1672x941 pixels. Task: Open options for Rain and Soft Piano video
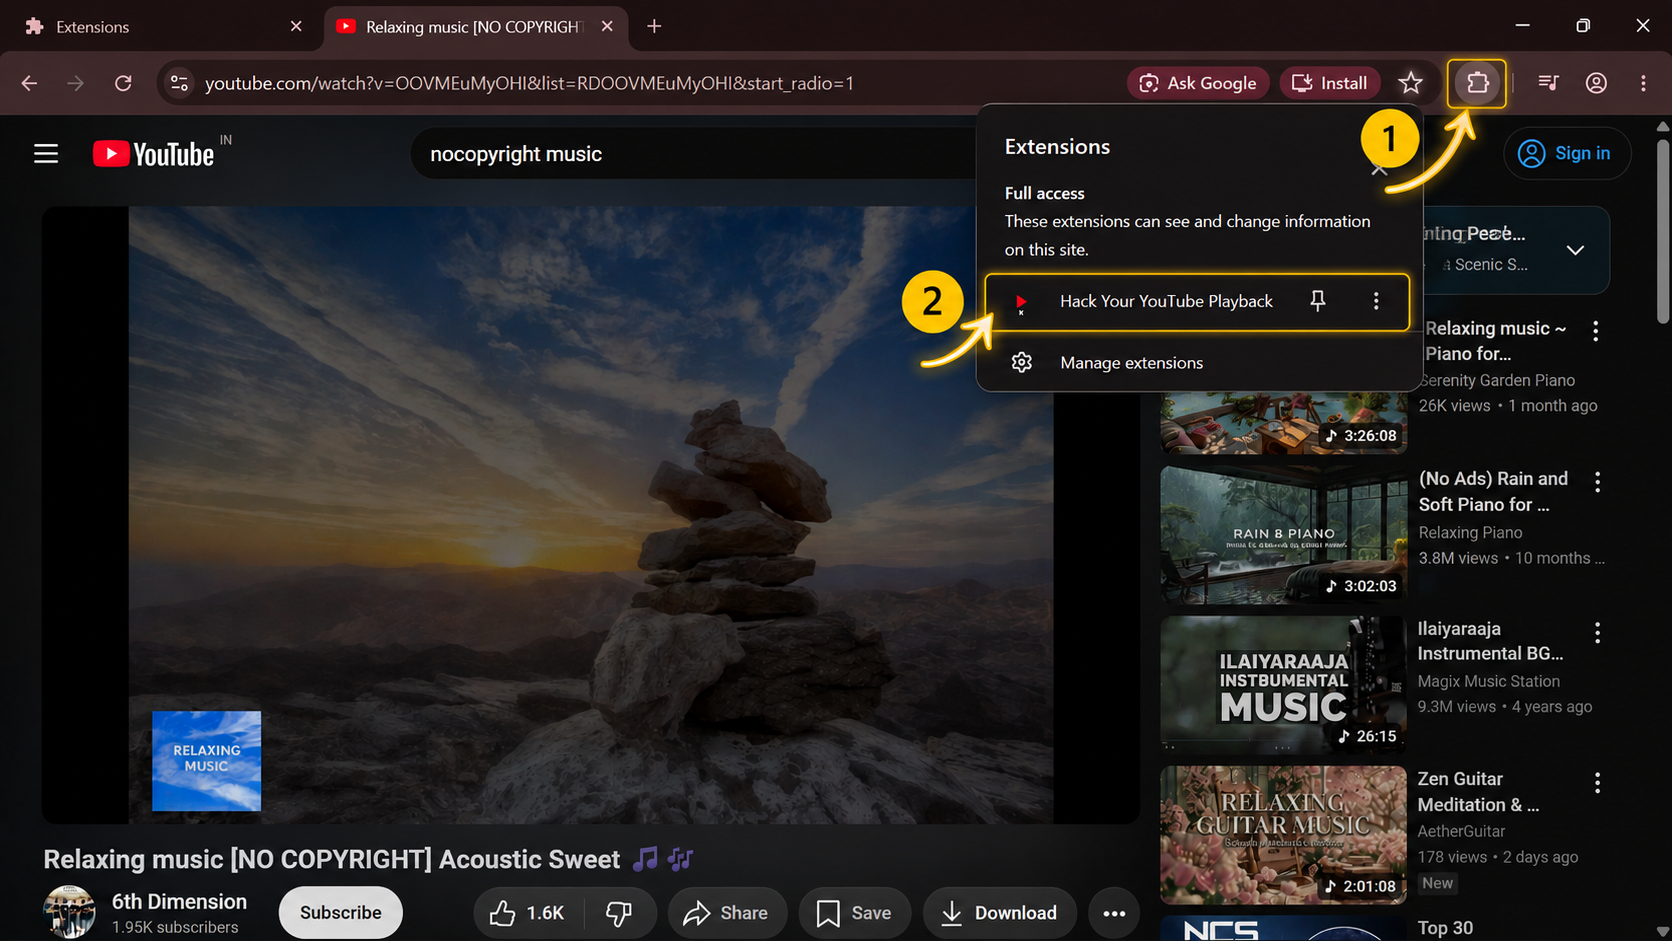1597,482
